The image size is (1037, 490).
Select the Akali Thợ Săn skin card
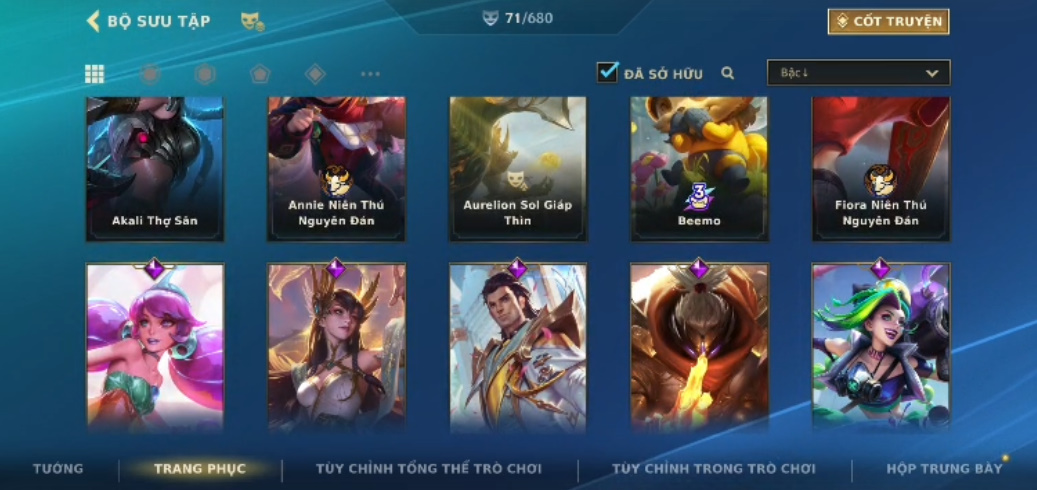(155, 169)
